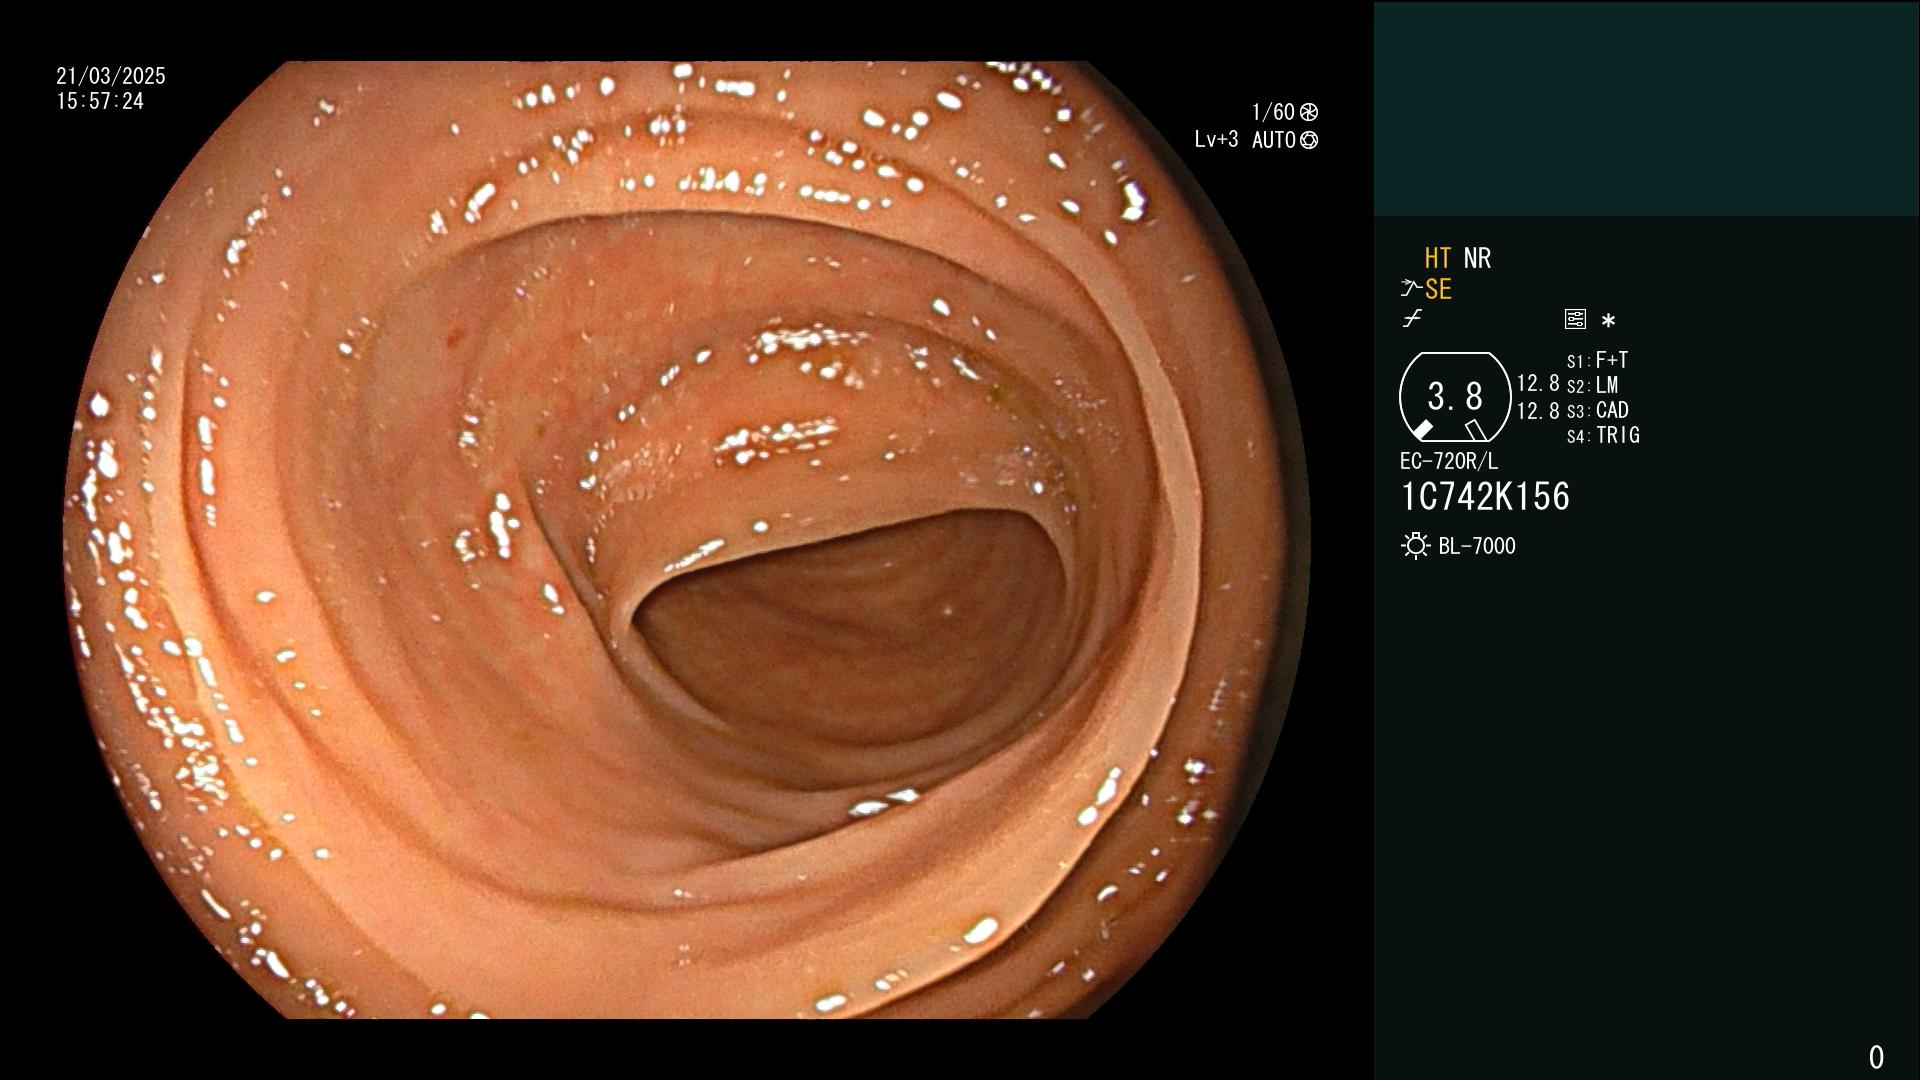
Task: Click the S1: F+T switch assignment
Action: (1598, 360)
